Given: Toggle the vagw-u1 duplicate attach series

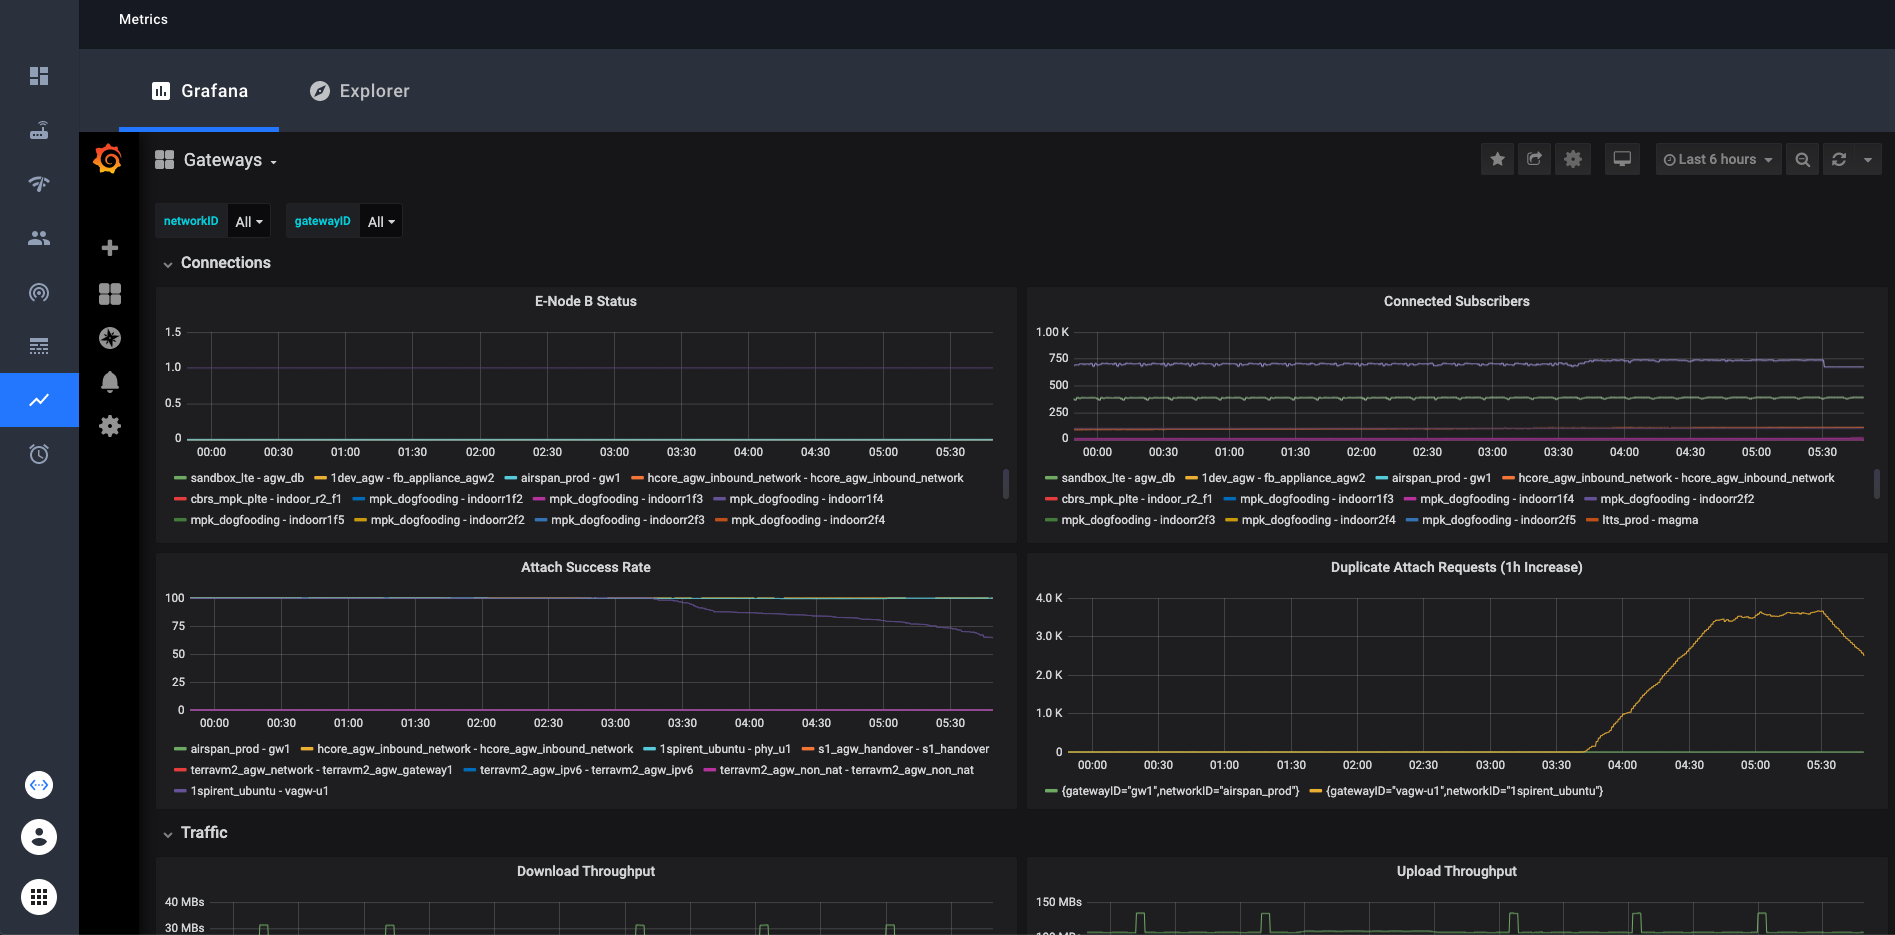Looking at the screenshot, I should point(1463,790).
